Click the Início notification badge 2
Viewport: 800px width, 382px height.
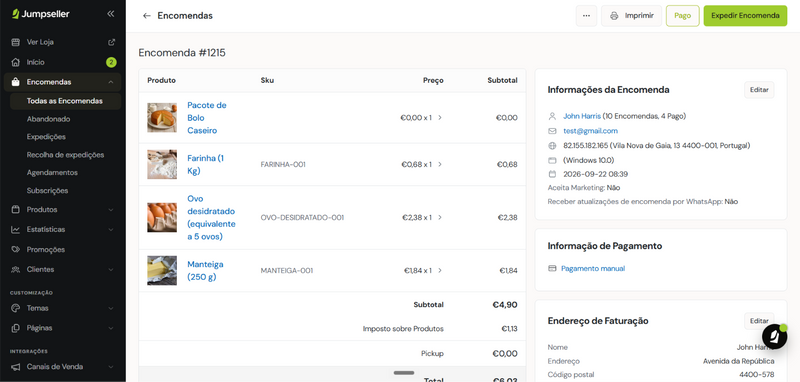pos(111,62)
